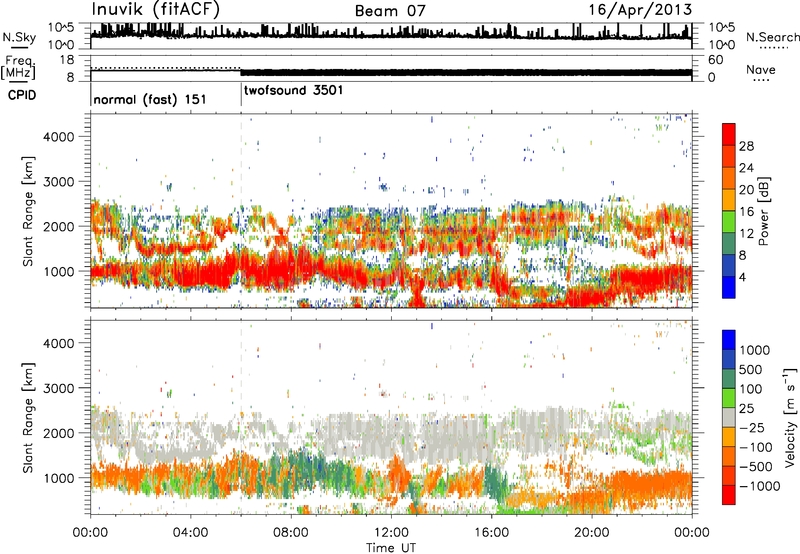Viewport: 800px width, 554px height.
Task: Click the 'Velocity [m s-1]' colorbar label
Action: coord(790,417)
